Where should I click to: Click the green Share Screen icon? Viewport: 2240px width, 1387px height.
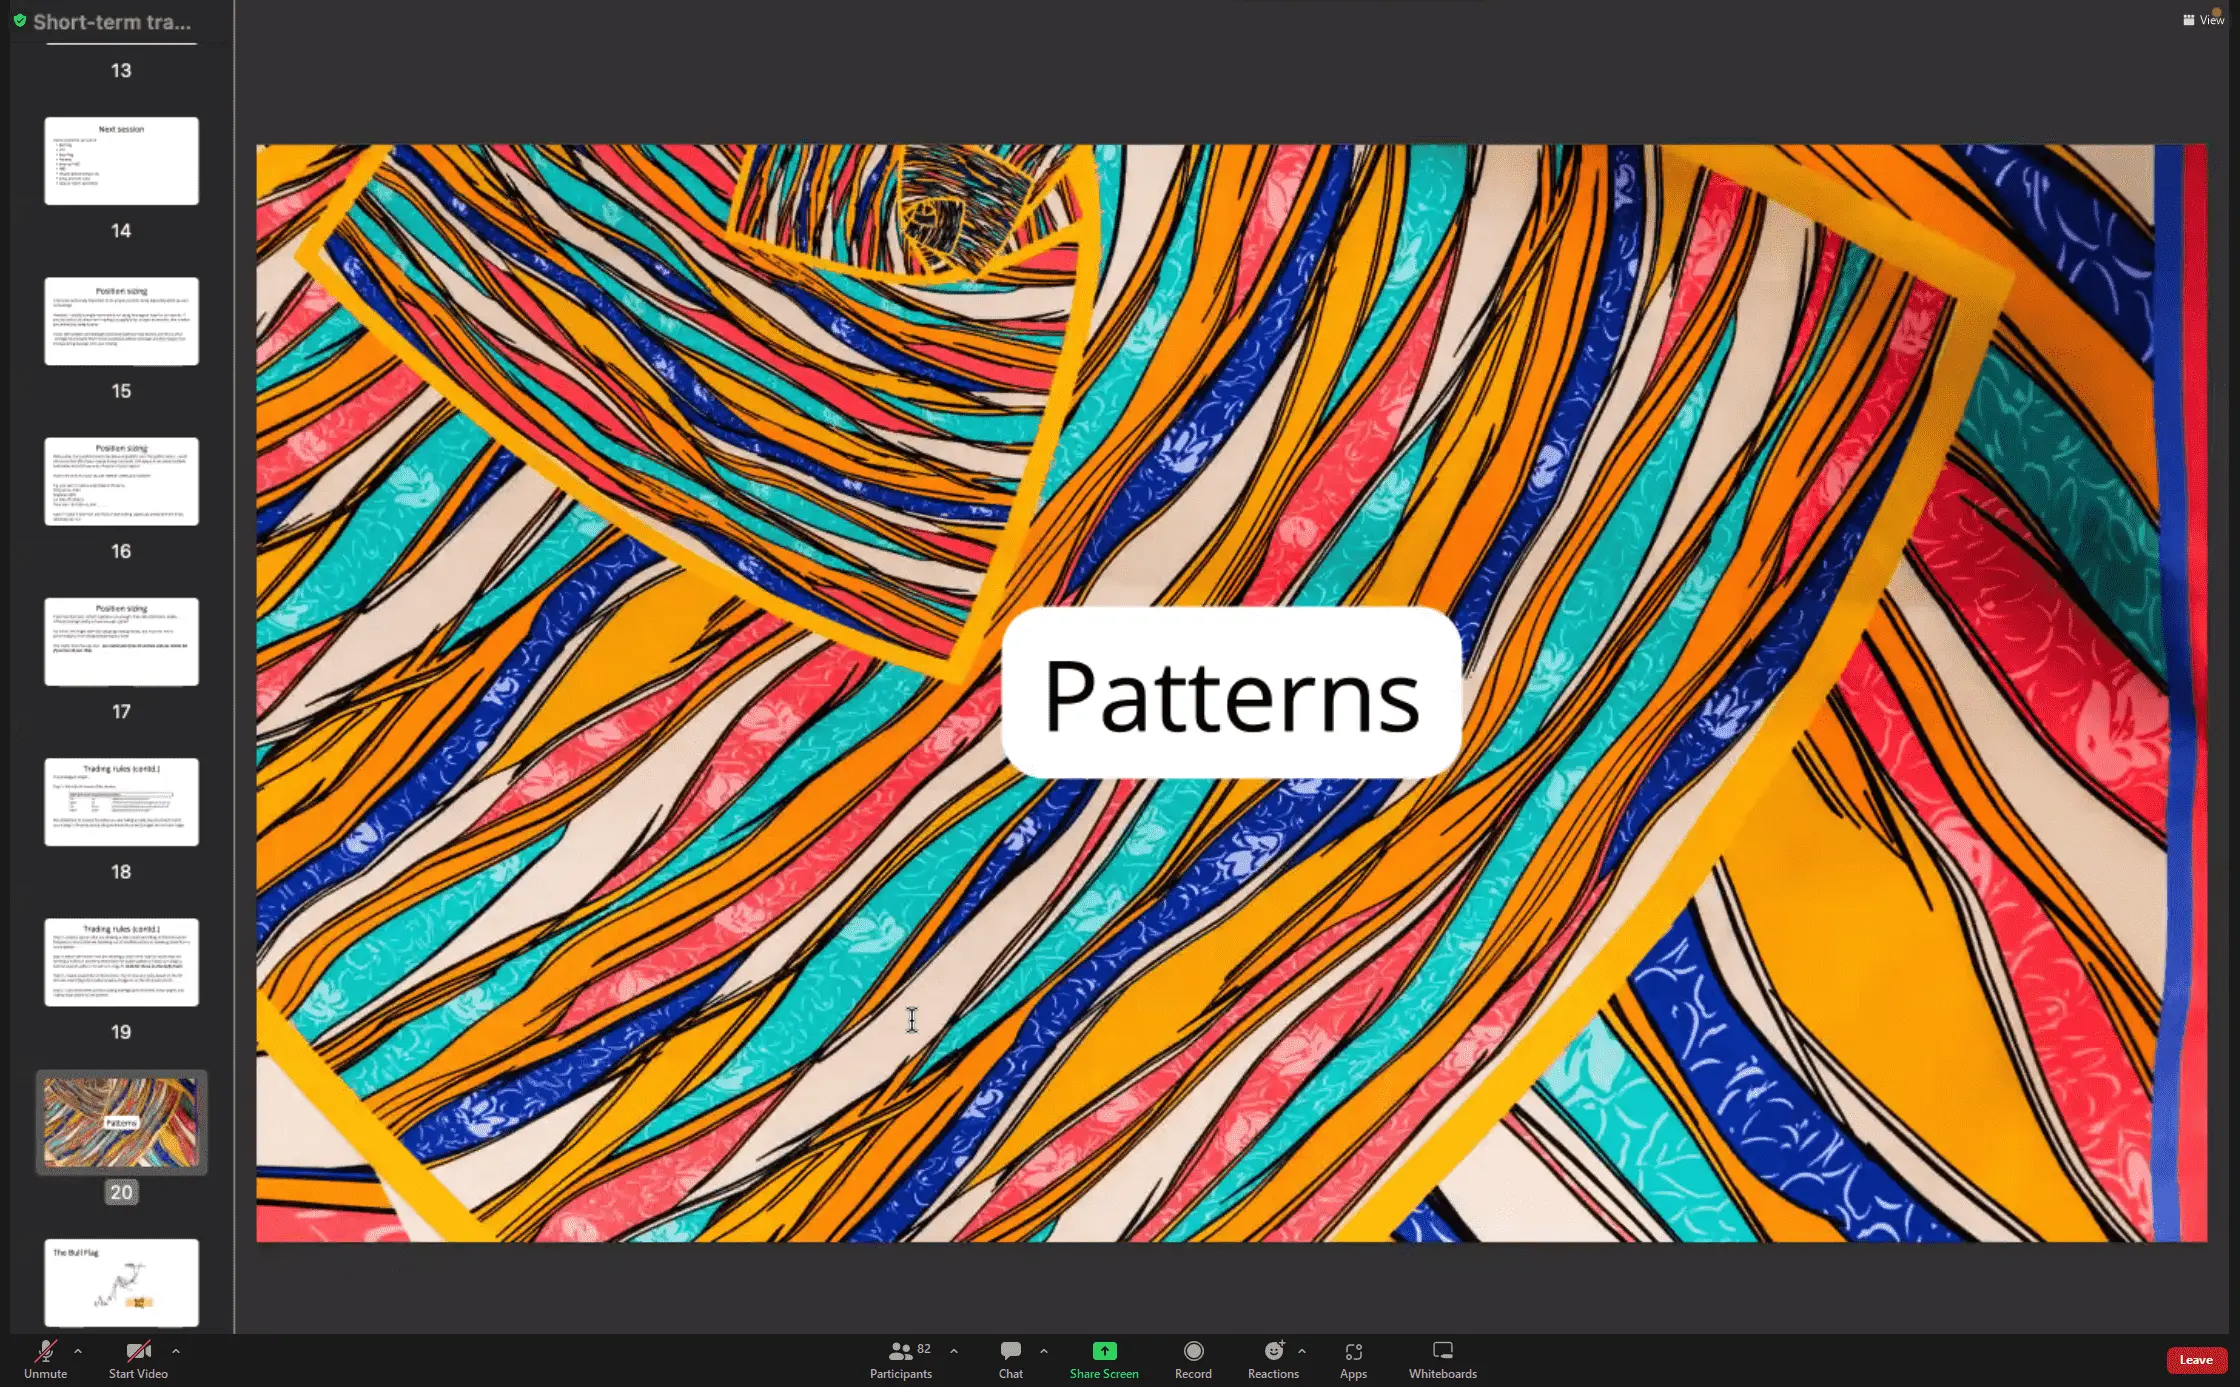1104,1351
